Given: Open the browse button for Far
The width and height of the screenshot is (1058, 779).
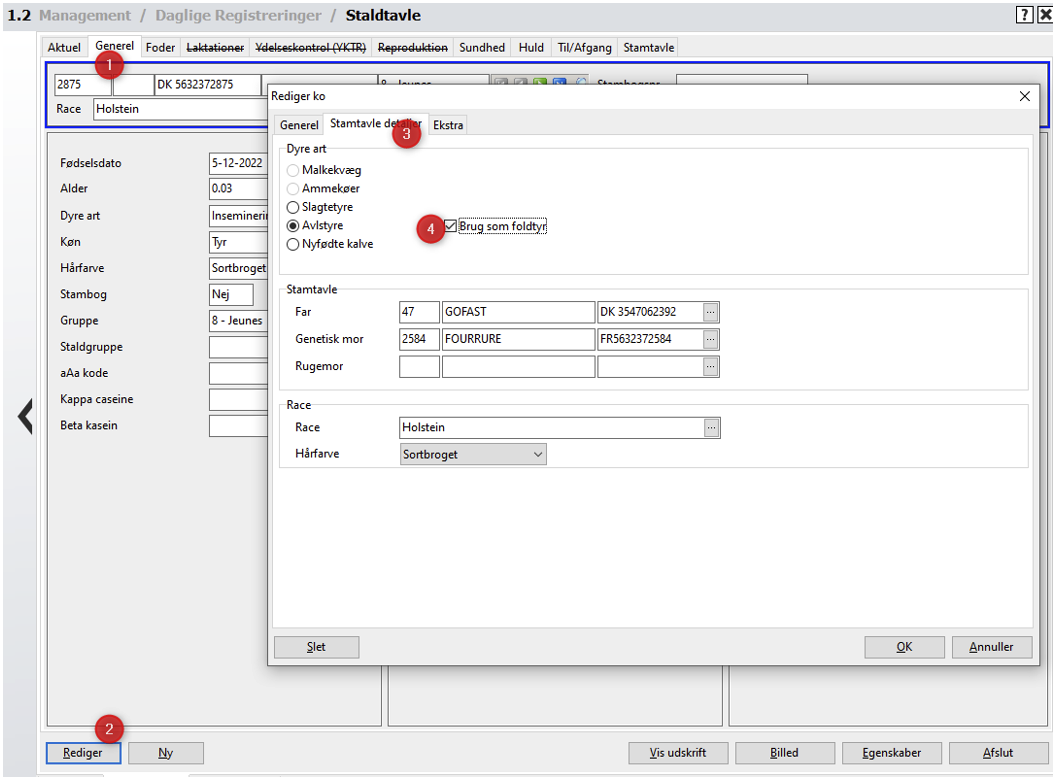Looking at the screenshot, I should [710, 312].
